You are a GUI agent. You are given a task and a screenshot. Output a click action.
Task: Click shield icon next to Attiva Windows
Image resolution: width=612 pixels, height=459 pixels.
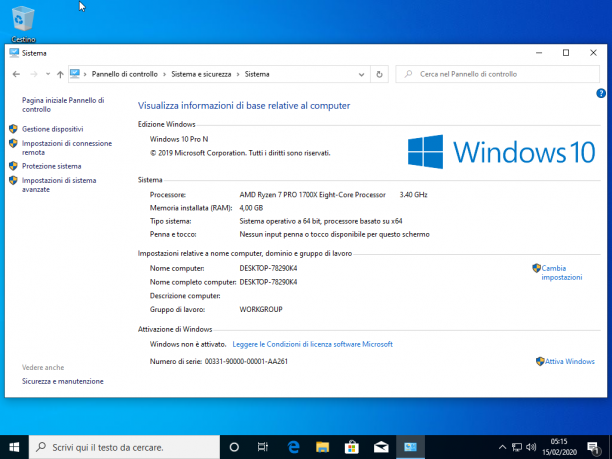coord(540,361)
